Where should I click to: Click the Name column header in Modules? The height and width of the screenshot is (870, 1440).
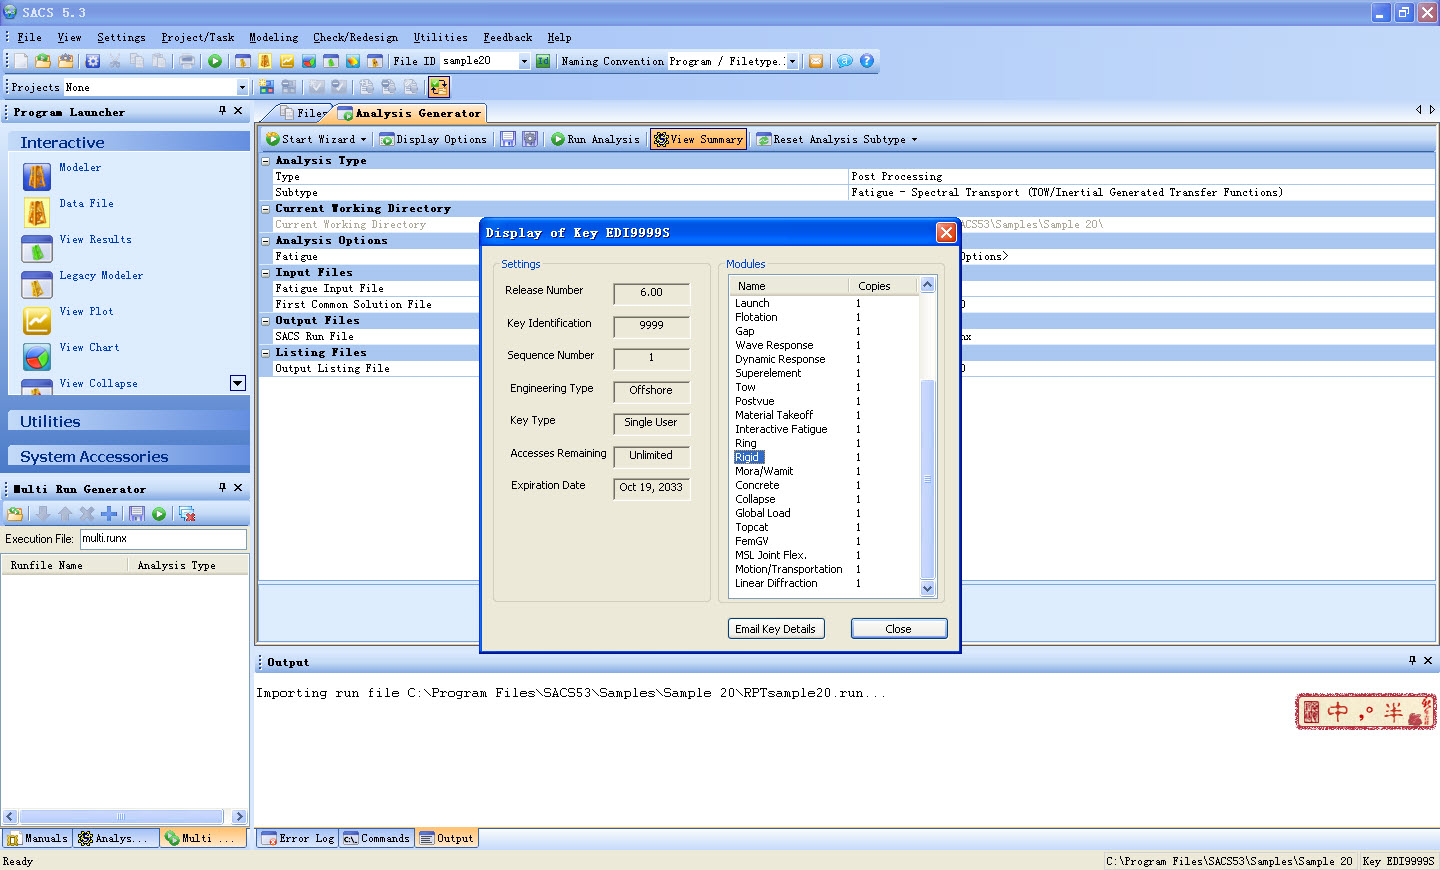(x=789, y=286)
